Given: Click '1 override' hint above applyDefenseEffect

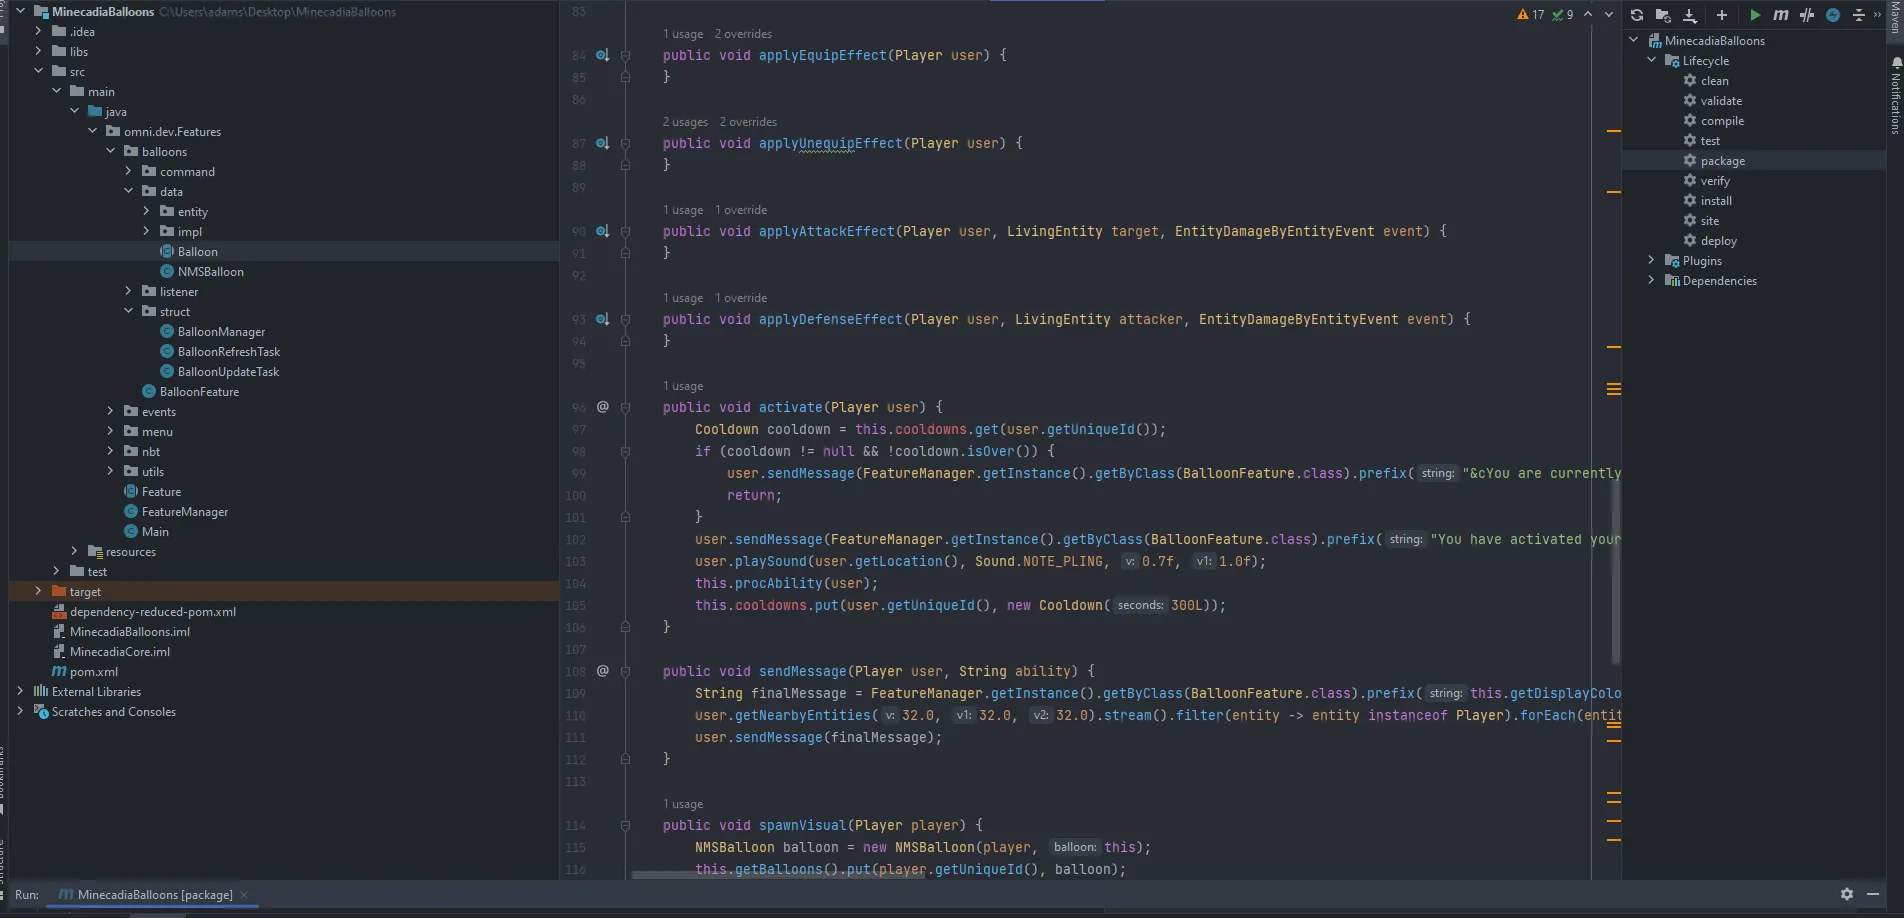Looking at the screenshot, I should point(741,298).
